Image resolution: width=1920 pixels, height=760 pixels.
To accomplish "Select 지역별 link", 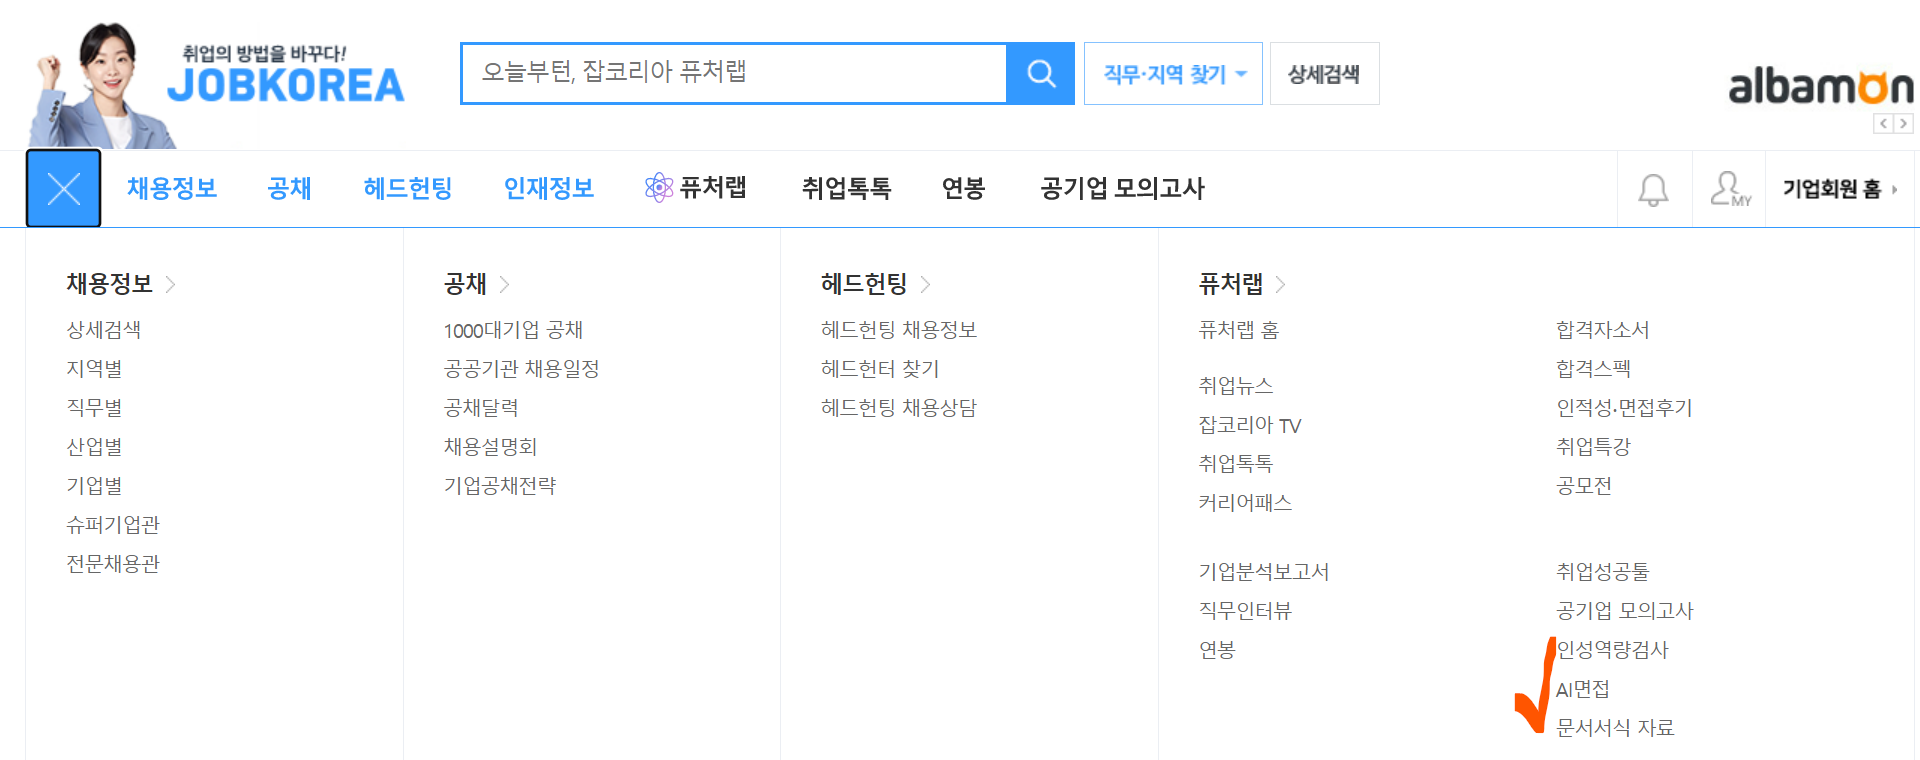I will point(94,369).
